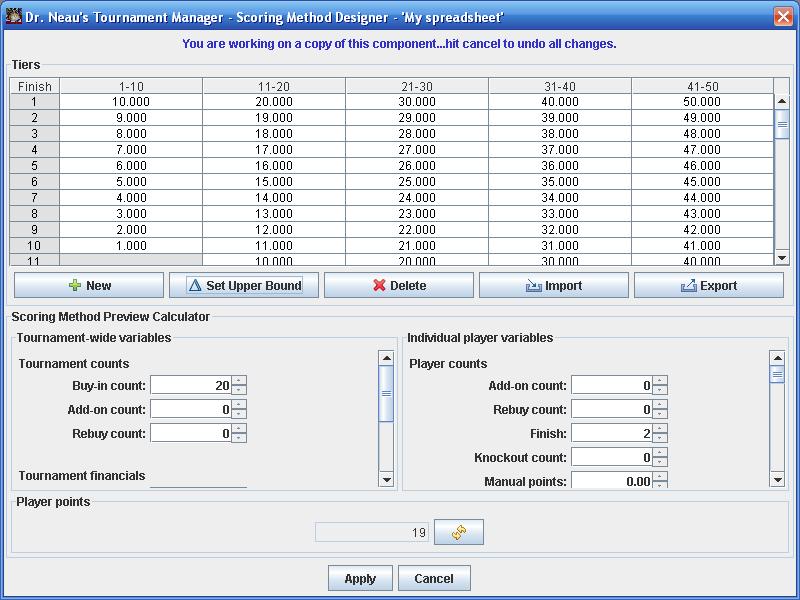Click the player Rebuy count field

pos(612,409)
